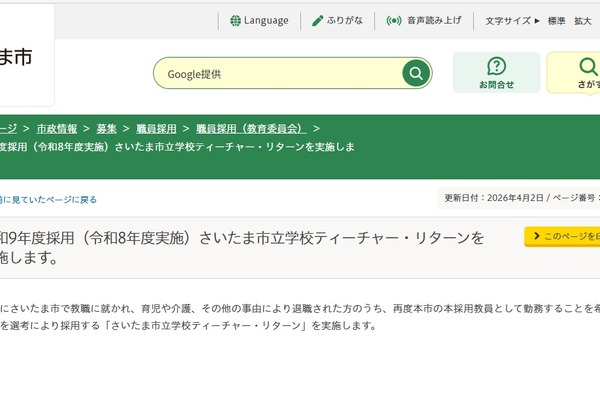
Task: Click the green banner text さいたま市立学校ティーチャー・リターンを実施しま
Action: pyautogui.click(x=234, y=147)
